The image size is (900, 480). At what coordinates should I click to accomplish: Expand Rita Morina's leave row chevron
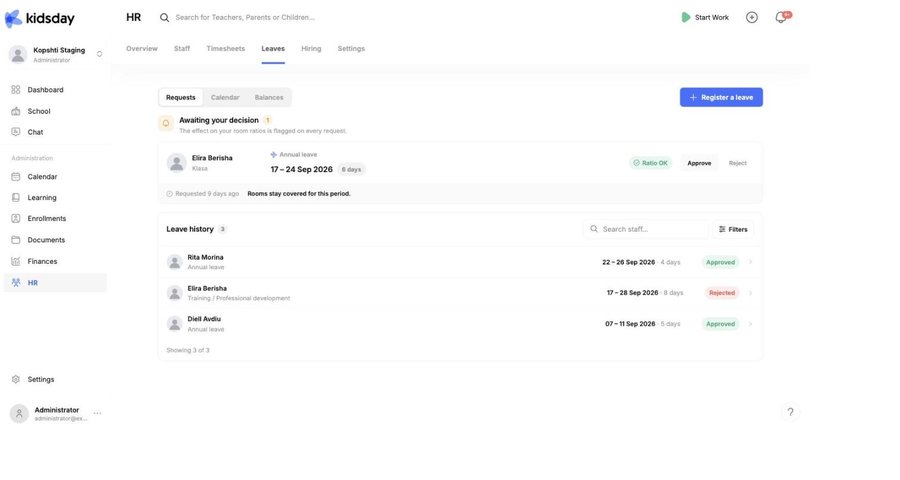pyautogui.click(x=751, y=262)
